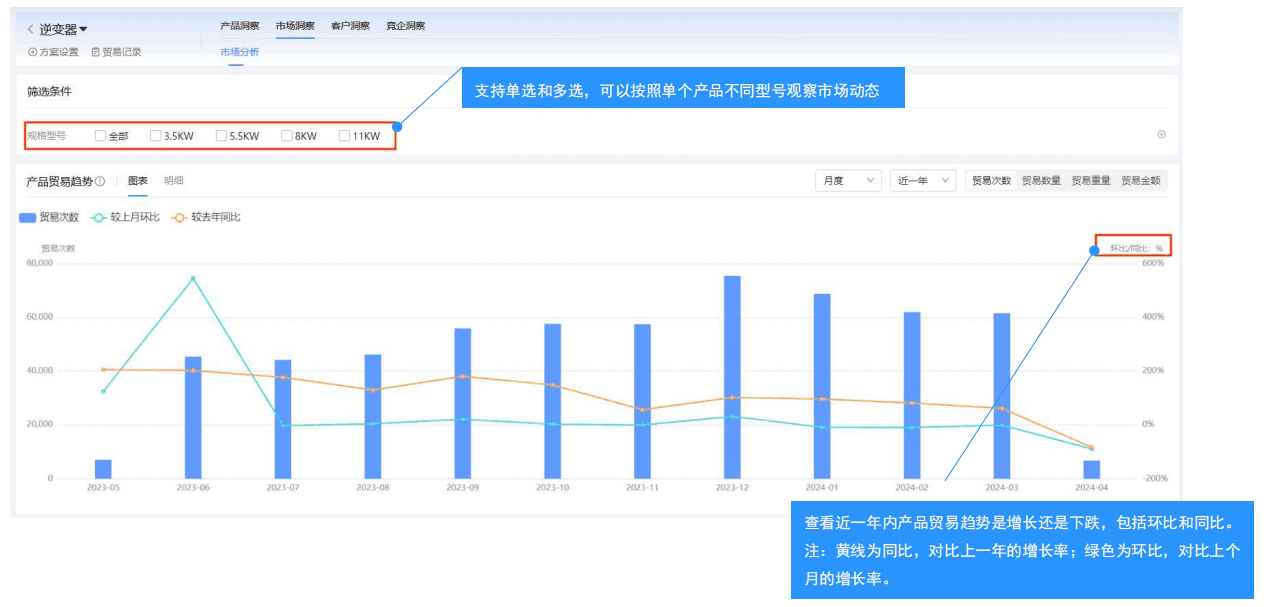Enable the 5.5KW filter checkbox

click(220, 135)
